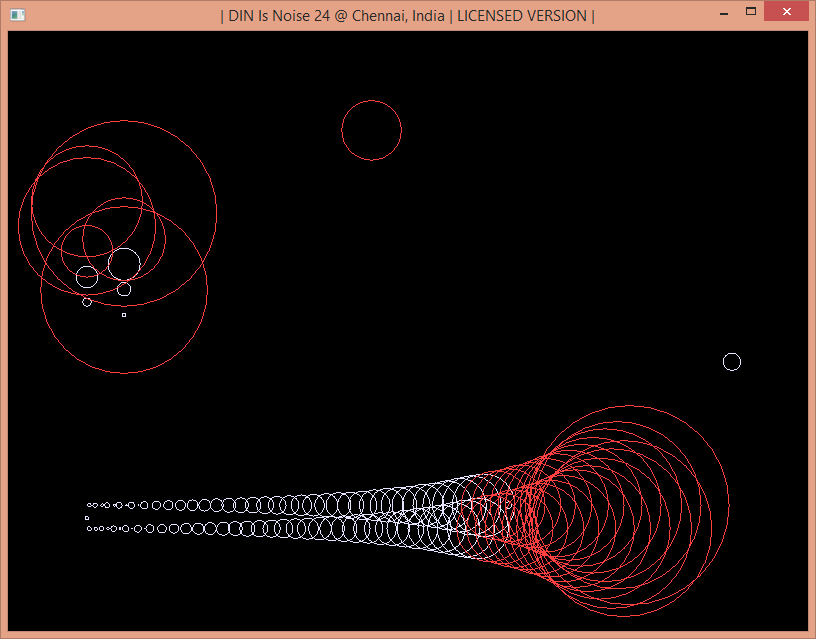Click outline of largest red circle at bottom right
The width and height of the screenshot is (816, 639).
[728, 505]
